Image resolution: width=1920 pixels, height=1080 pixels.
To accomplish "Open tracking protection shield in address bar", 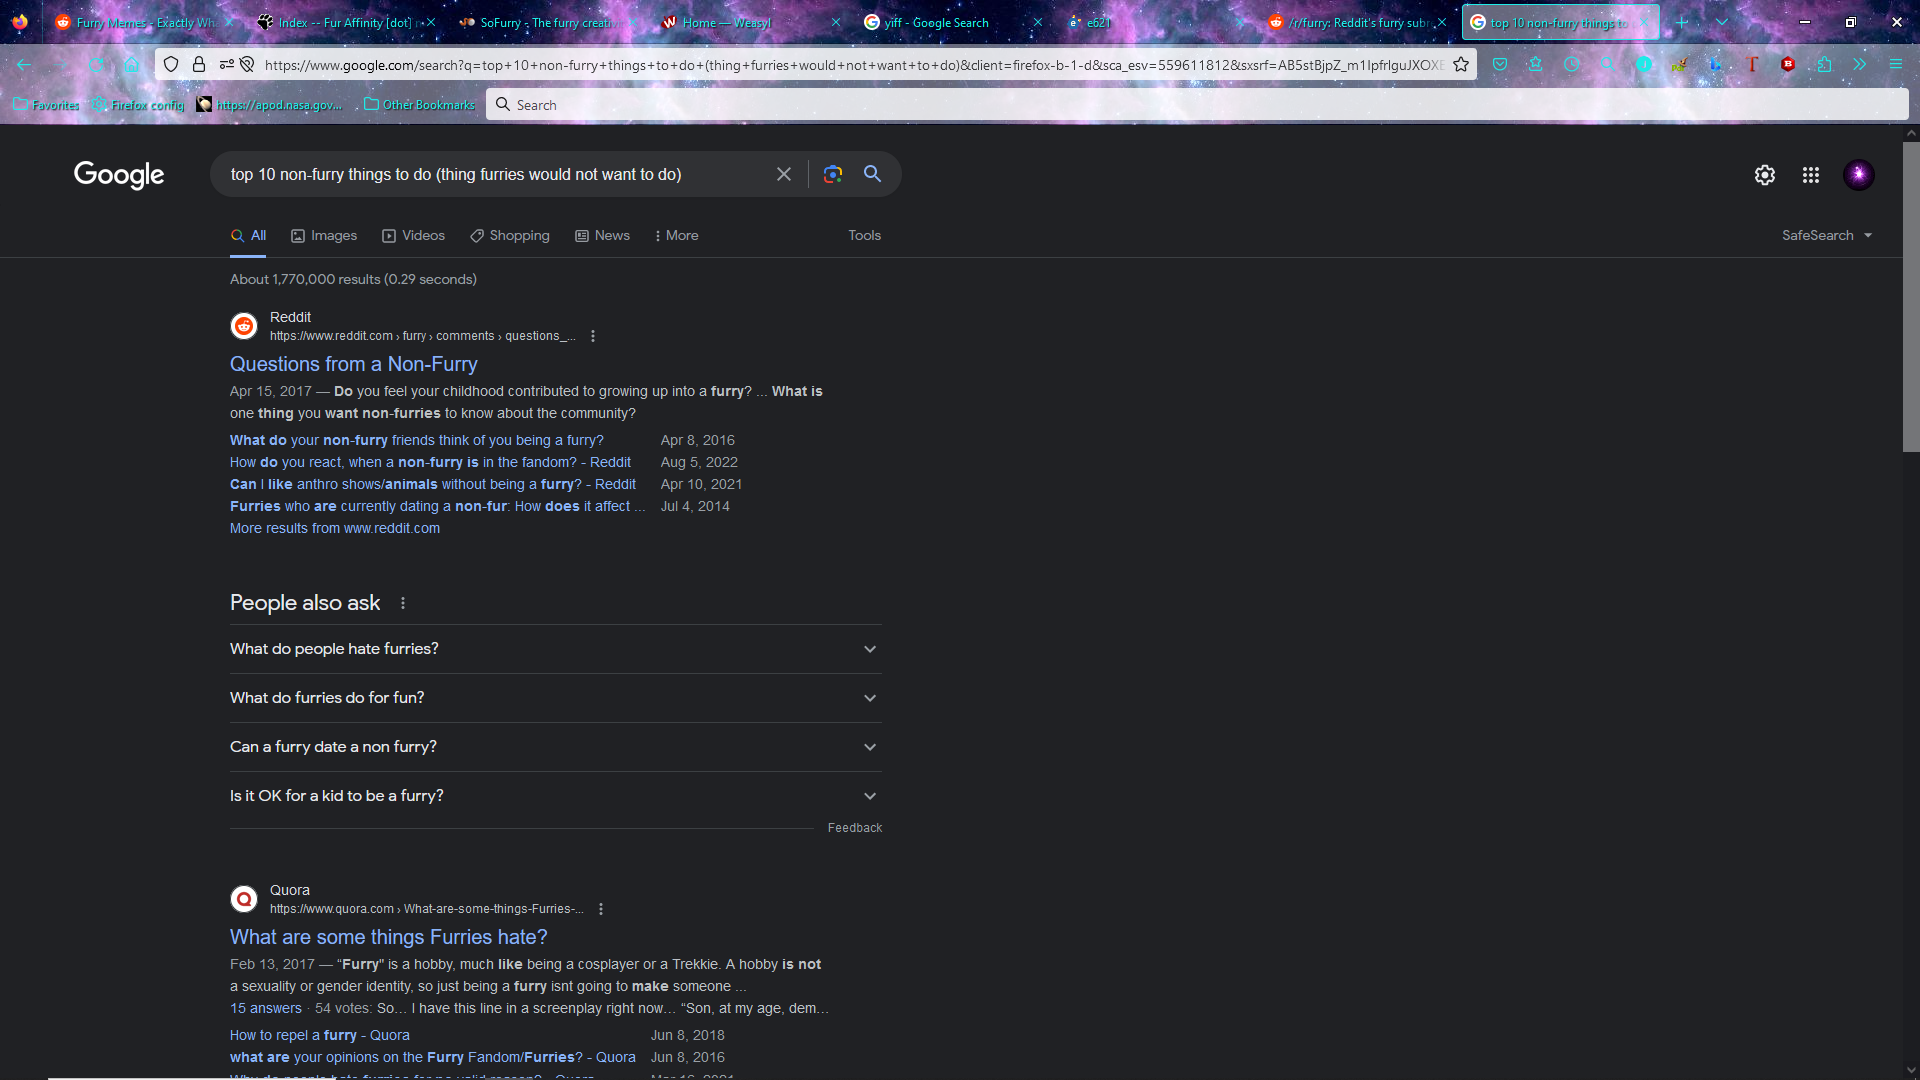I will (171, 65).
